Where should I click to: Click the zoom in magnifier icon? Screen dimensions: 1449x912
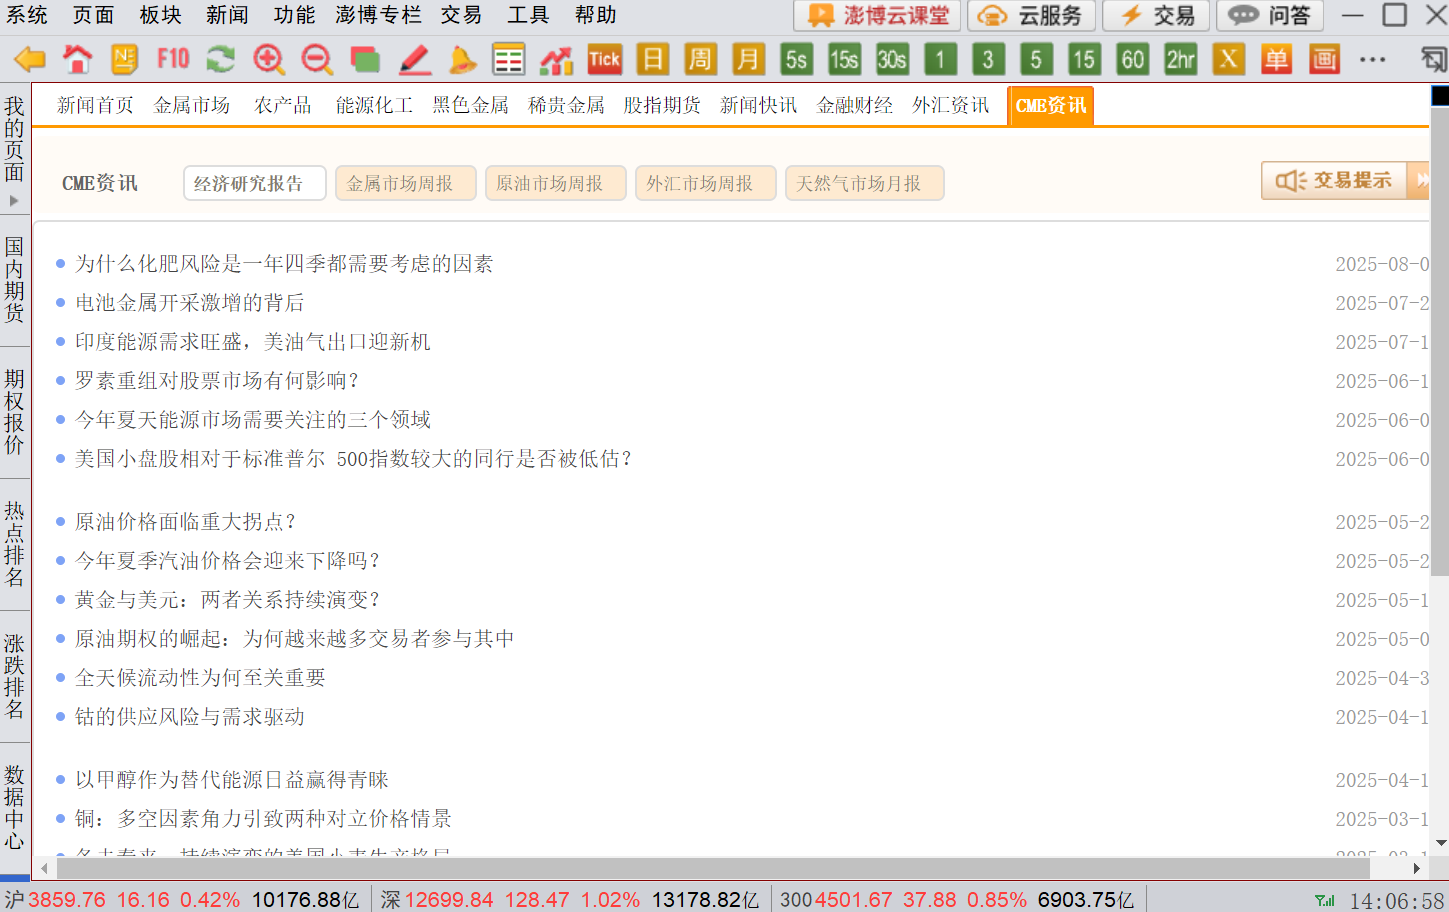coord(268,60)
